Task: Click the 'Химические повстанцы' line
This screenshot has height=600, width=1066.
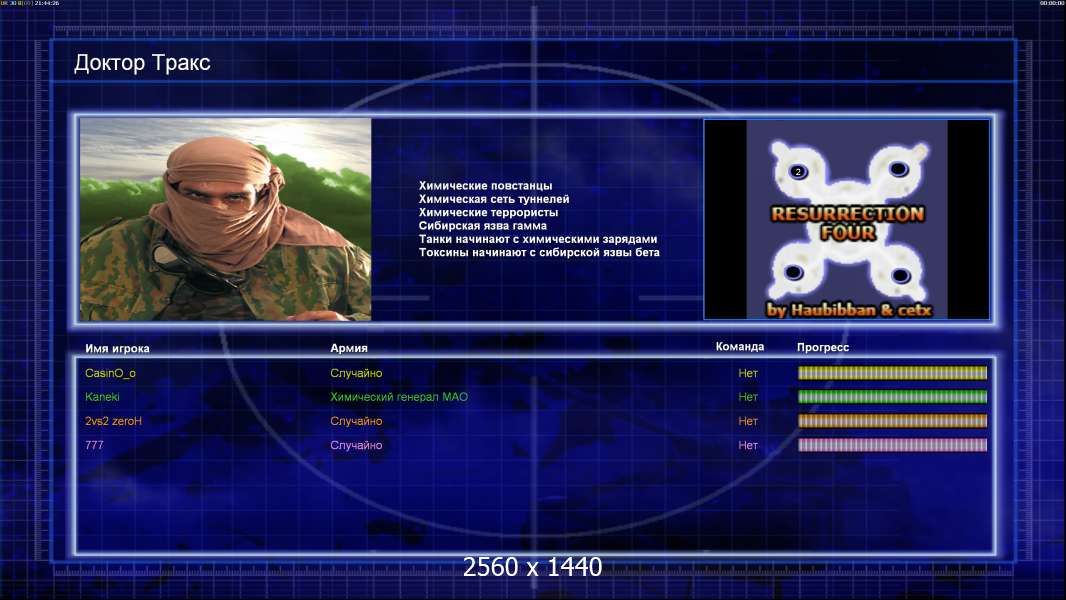Action: click(485, 186)
